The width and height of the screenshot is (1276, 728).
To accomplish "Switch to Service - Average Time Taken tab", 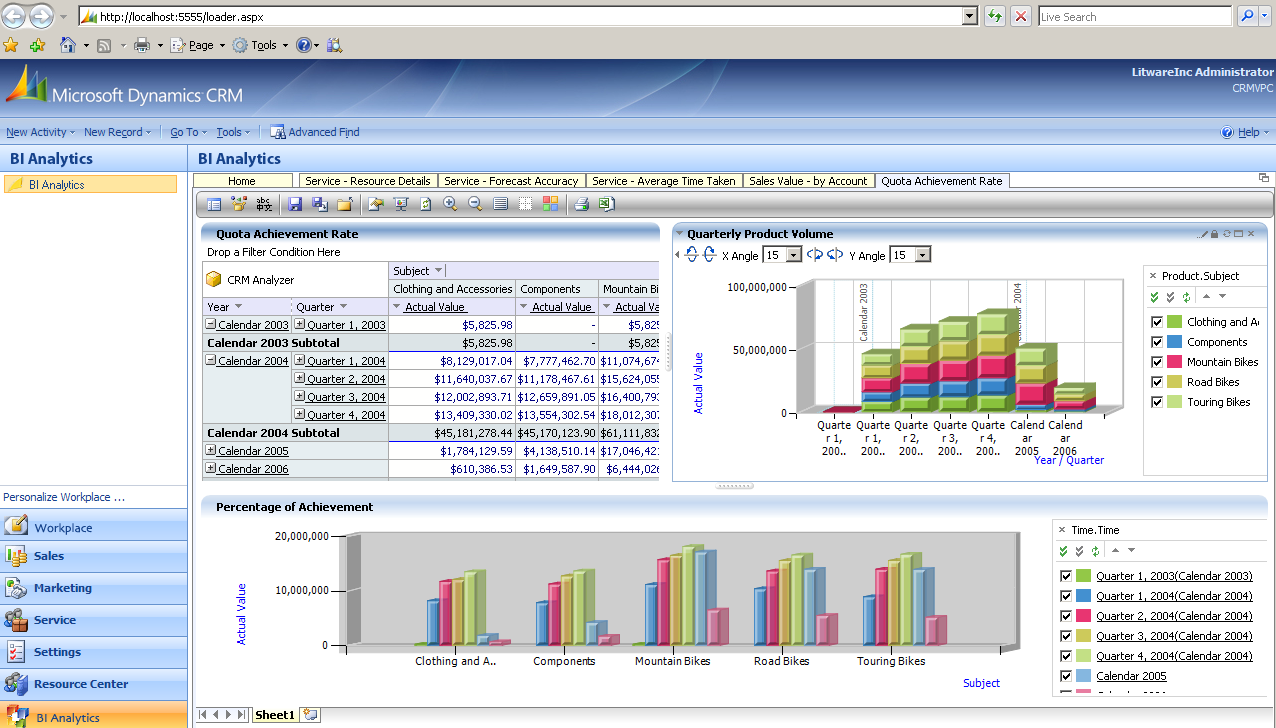I will click(664, 181).
